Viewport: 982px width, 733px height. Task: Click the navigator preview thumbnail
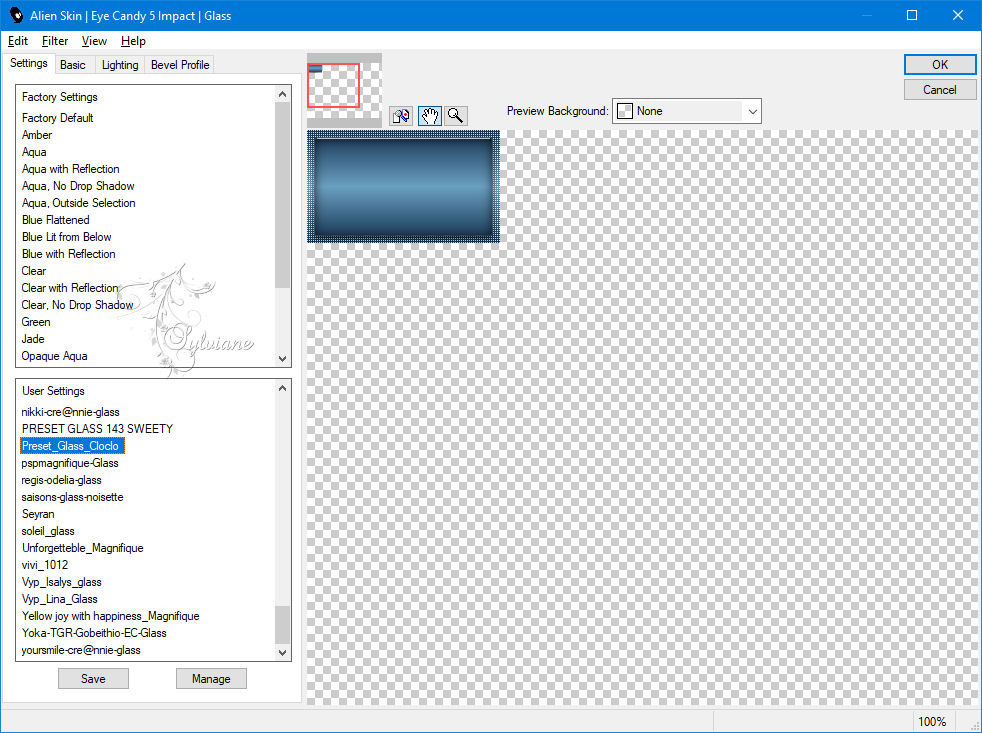pos(344,90)
